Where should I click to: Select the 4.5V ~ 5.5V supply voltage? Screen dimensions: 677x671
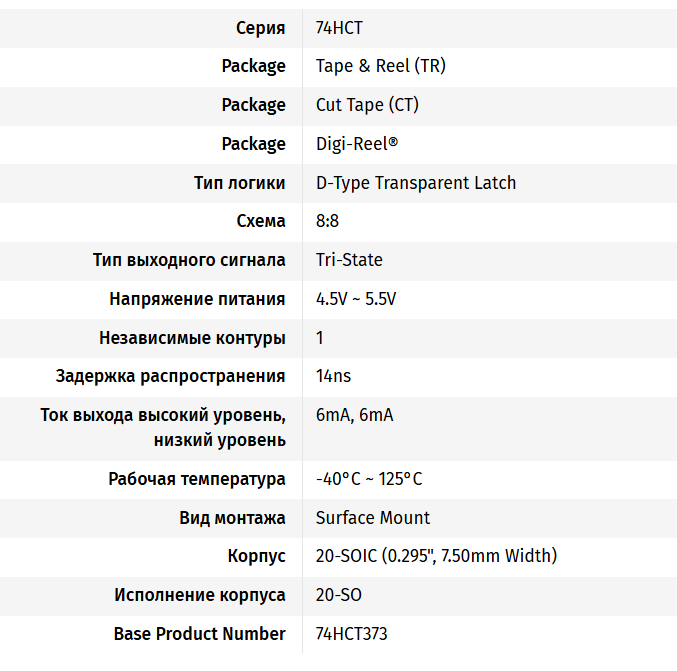point(356,299)
